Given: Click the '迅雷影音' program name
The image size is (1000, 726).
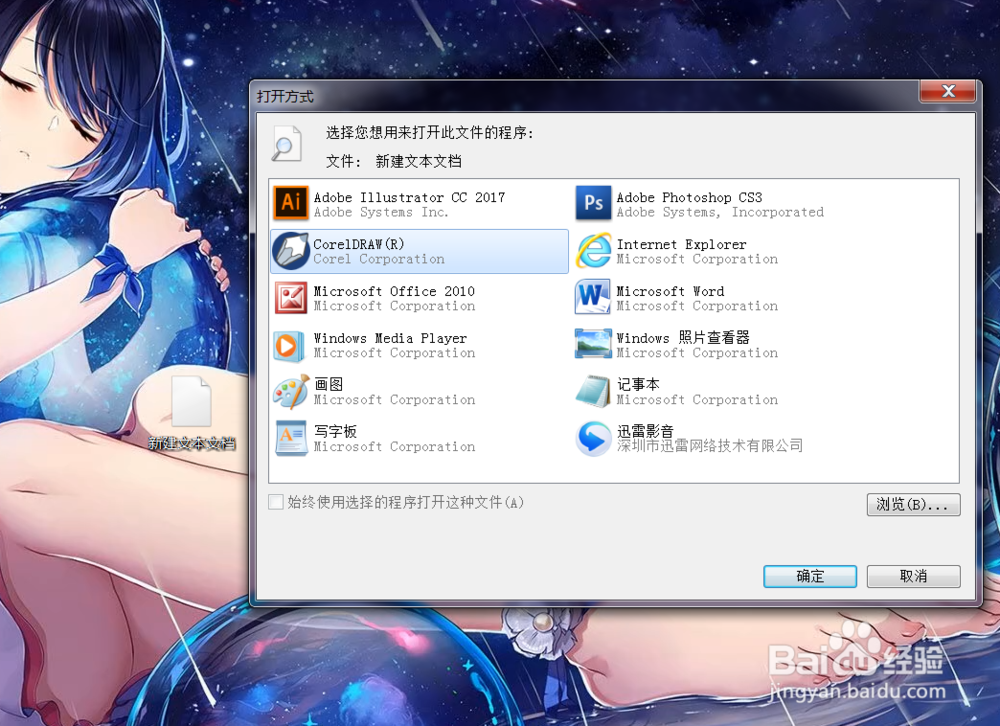Looking at the screenshot, I should click(645, 431).
